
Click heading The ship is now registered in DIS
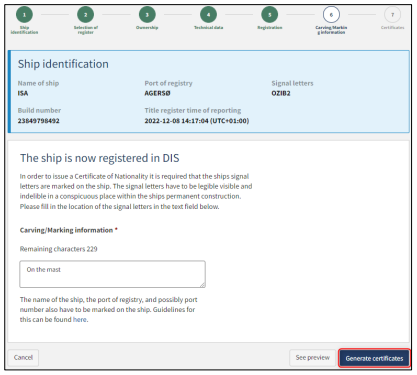(100, 158)
